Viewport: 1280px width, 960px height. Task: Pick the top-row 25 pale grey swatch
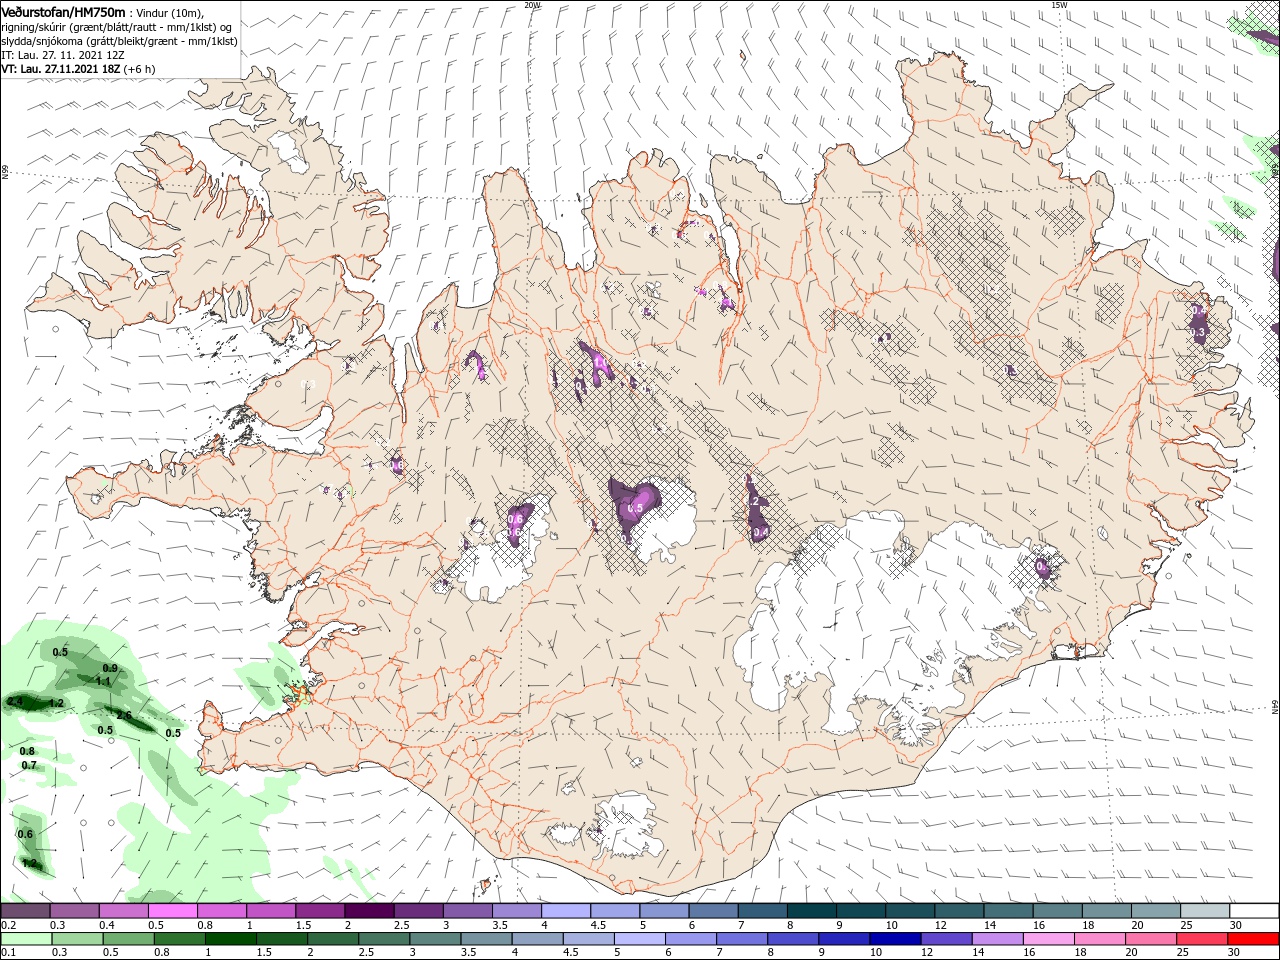1203,911
